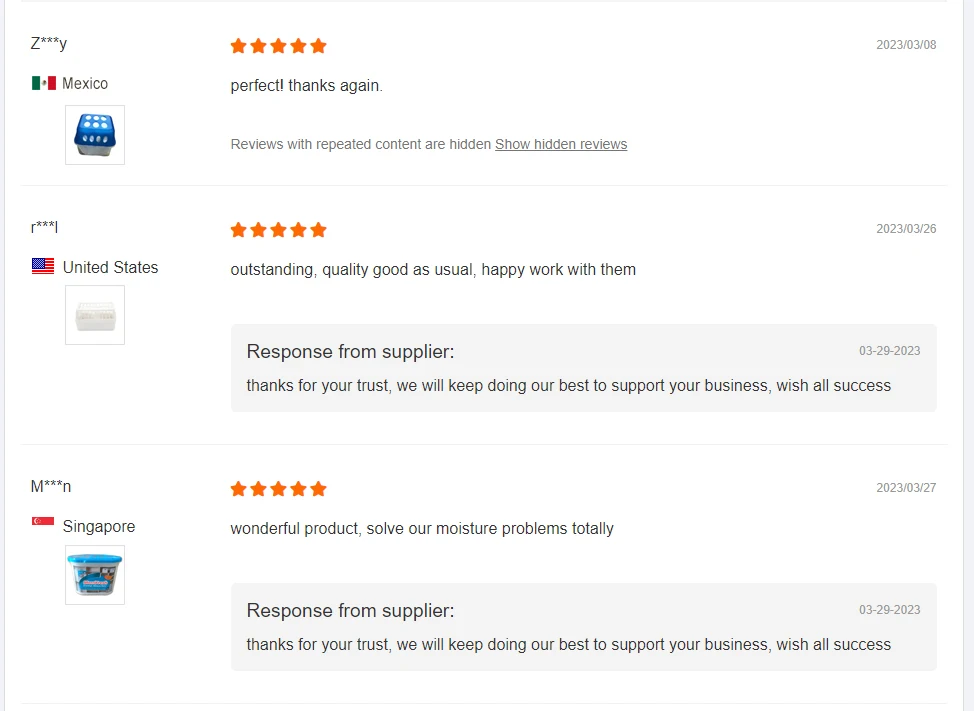Click r***l's five-star rating
Viewport: 974px width, 711px height.
pyautogui.click(x=278, y=230)
